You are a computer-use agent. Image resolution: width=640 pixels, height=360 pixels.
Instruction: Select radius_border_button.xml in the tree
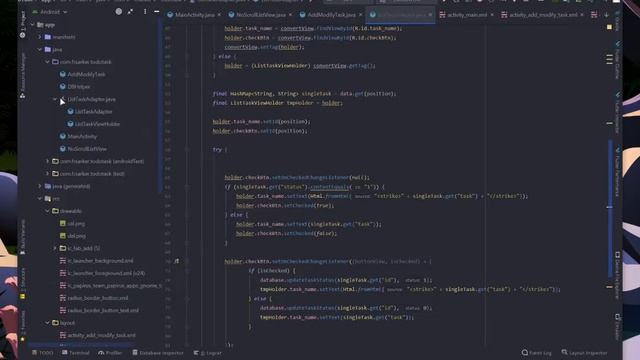94,298
